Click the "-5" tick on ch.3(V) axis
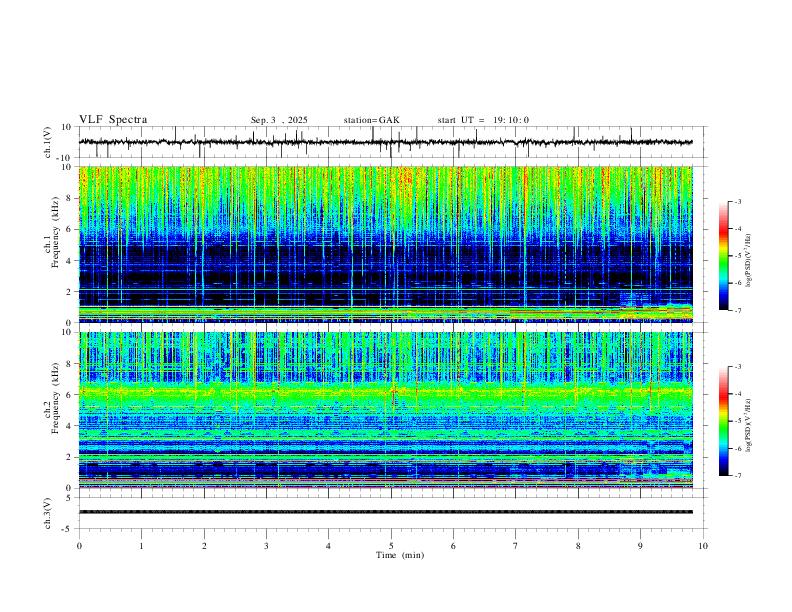 coord(68,529)
